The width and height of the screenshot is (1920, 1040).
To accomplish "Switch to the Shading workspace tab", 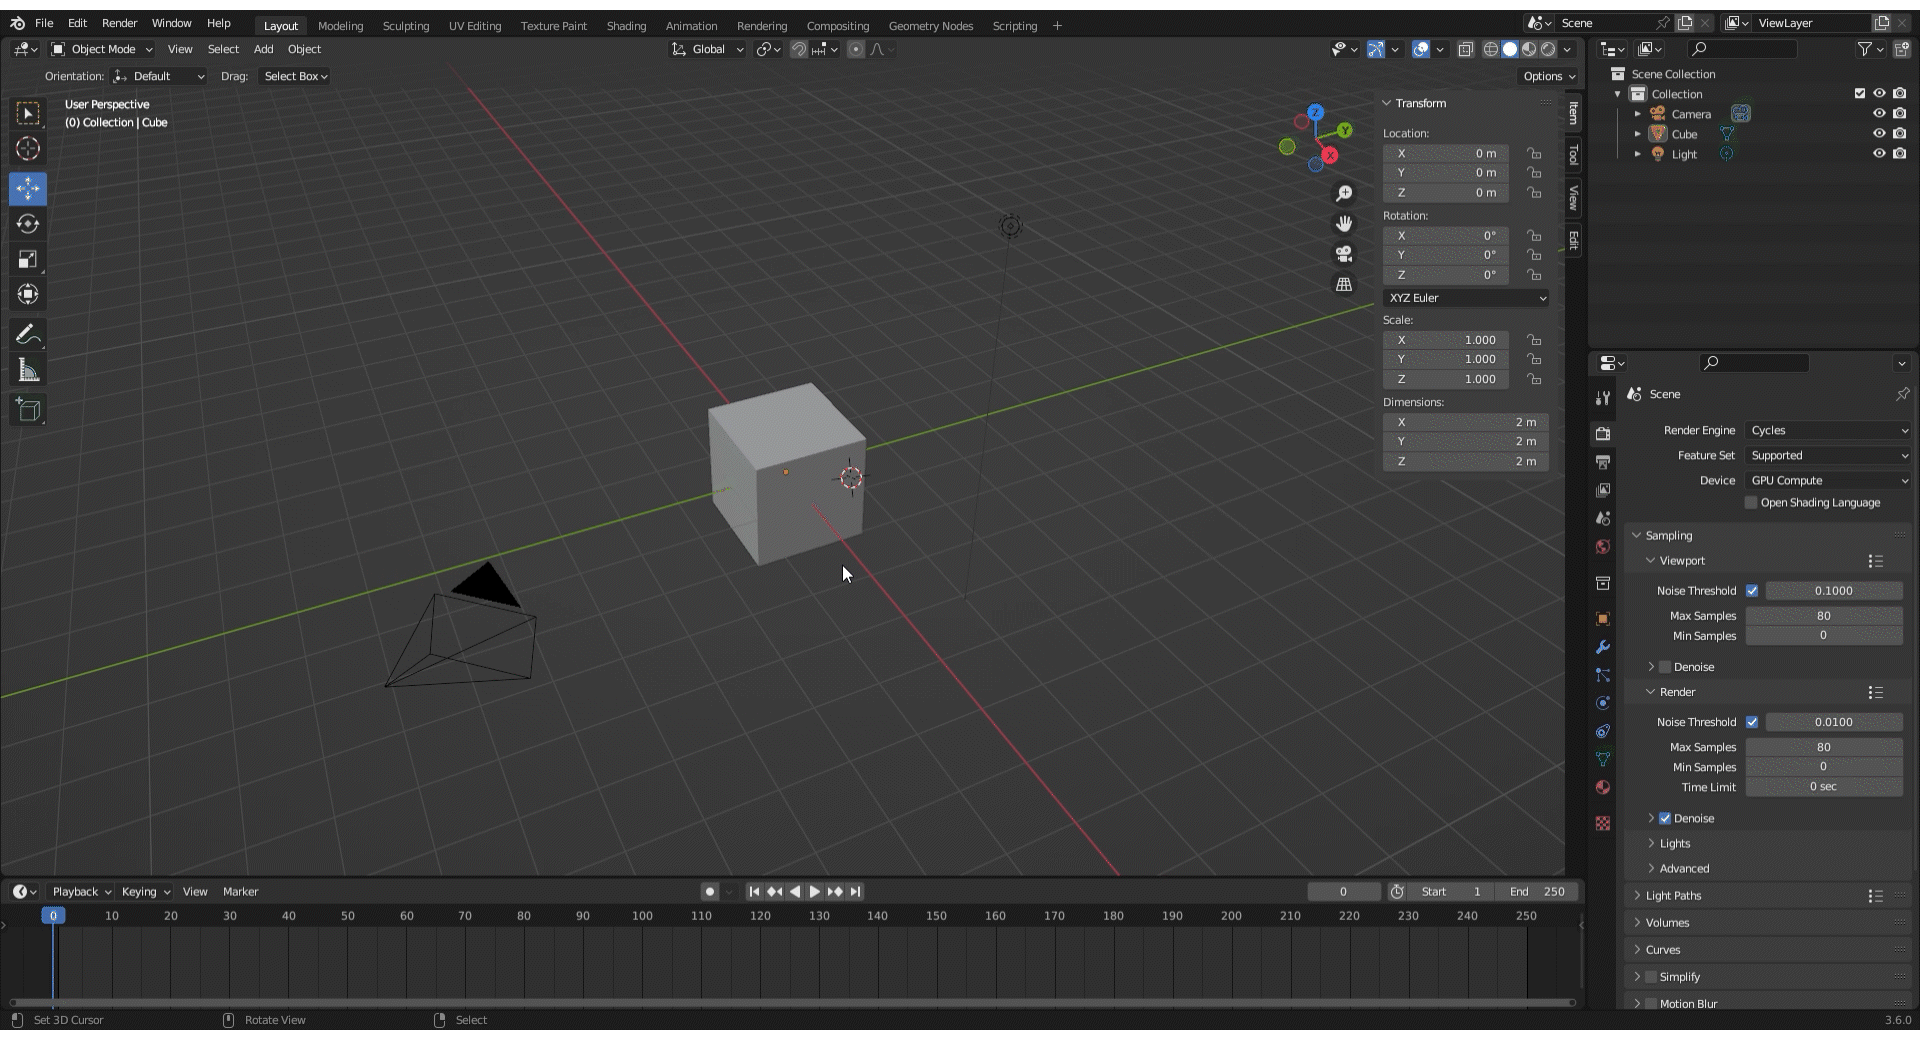I will [626, 26].
